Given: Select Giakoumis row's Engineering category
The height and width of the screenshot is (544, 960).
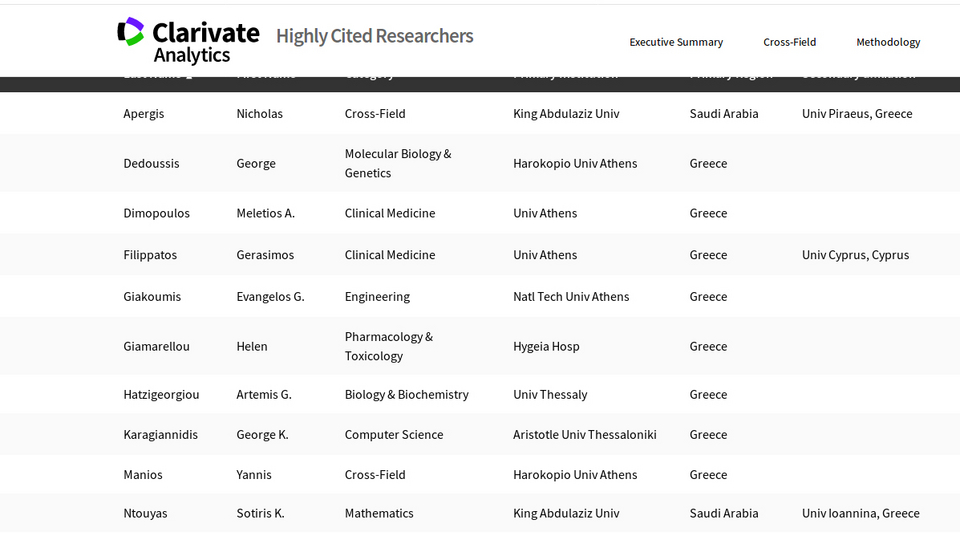Looking at the screenshot, I should (377, 297).
